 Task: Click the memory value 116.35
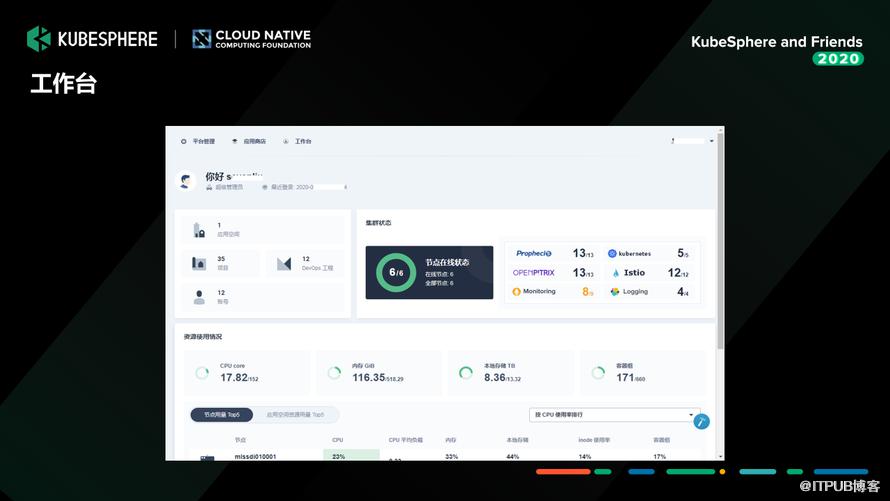368,378
